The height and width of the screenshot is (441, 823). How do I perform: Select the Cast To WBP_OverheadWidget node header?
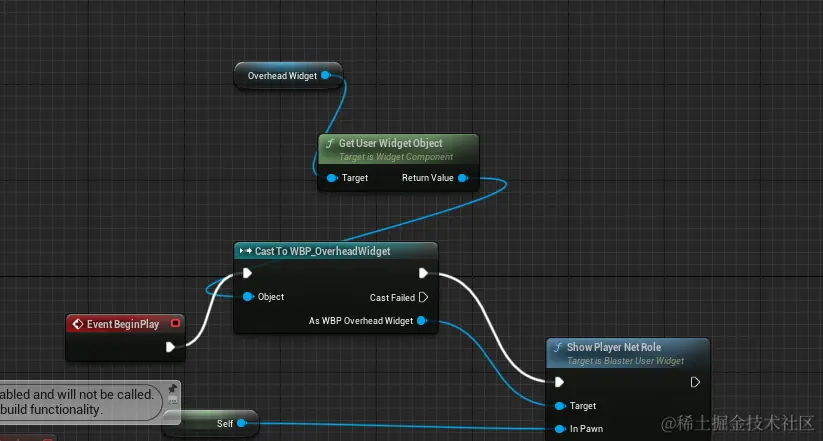335,251
